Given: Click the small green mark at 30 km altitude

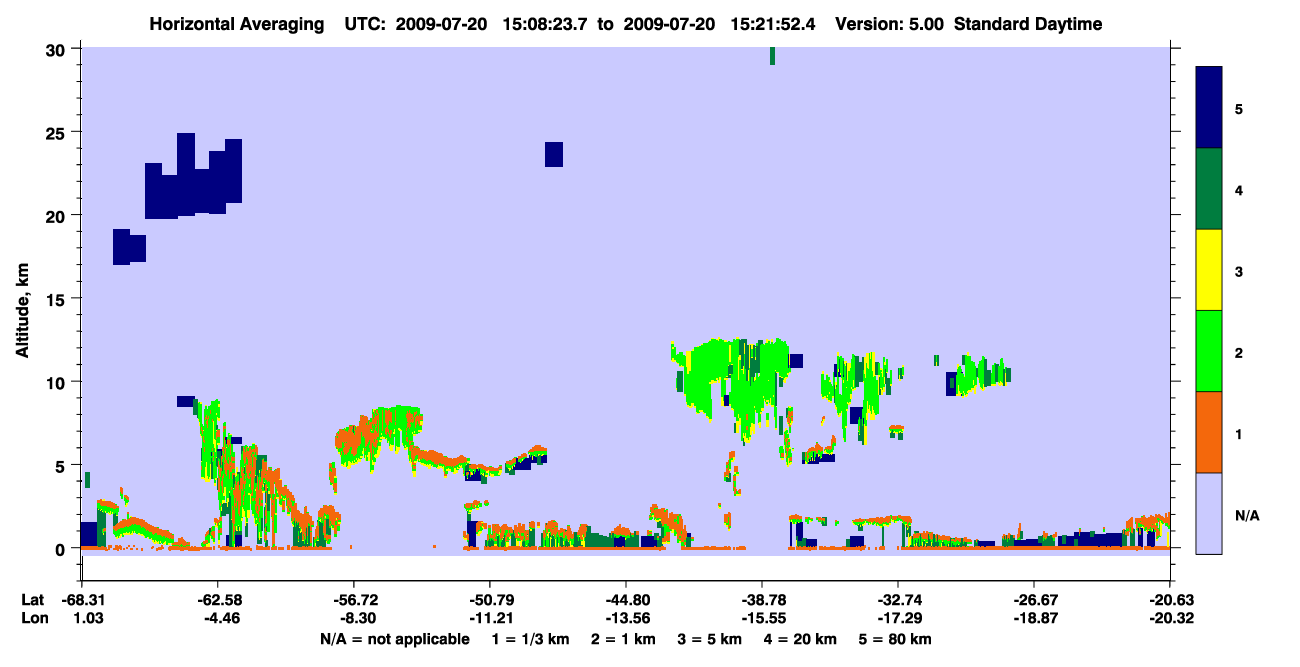Looking at the screenshot, I should coord(772,56).
